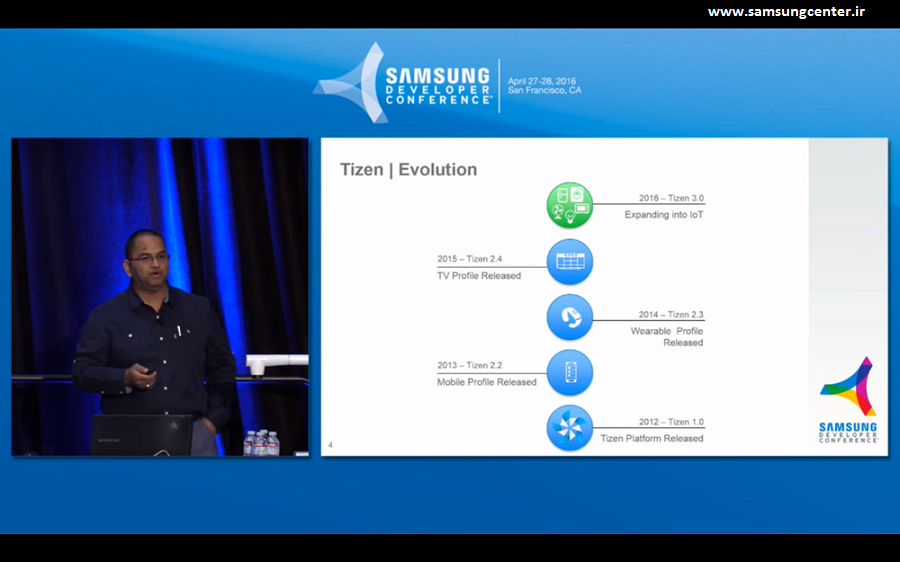Click the 'Mobile Profile Released' text
The image size is (900, 562).
pyautogui.click(x=487, y=382)
